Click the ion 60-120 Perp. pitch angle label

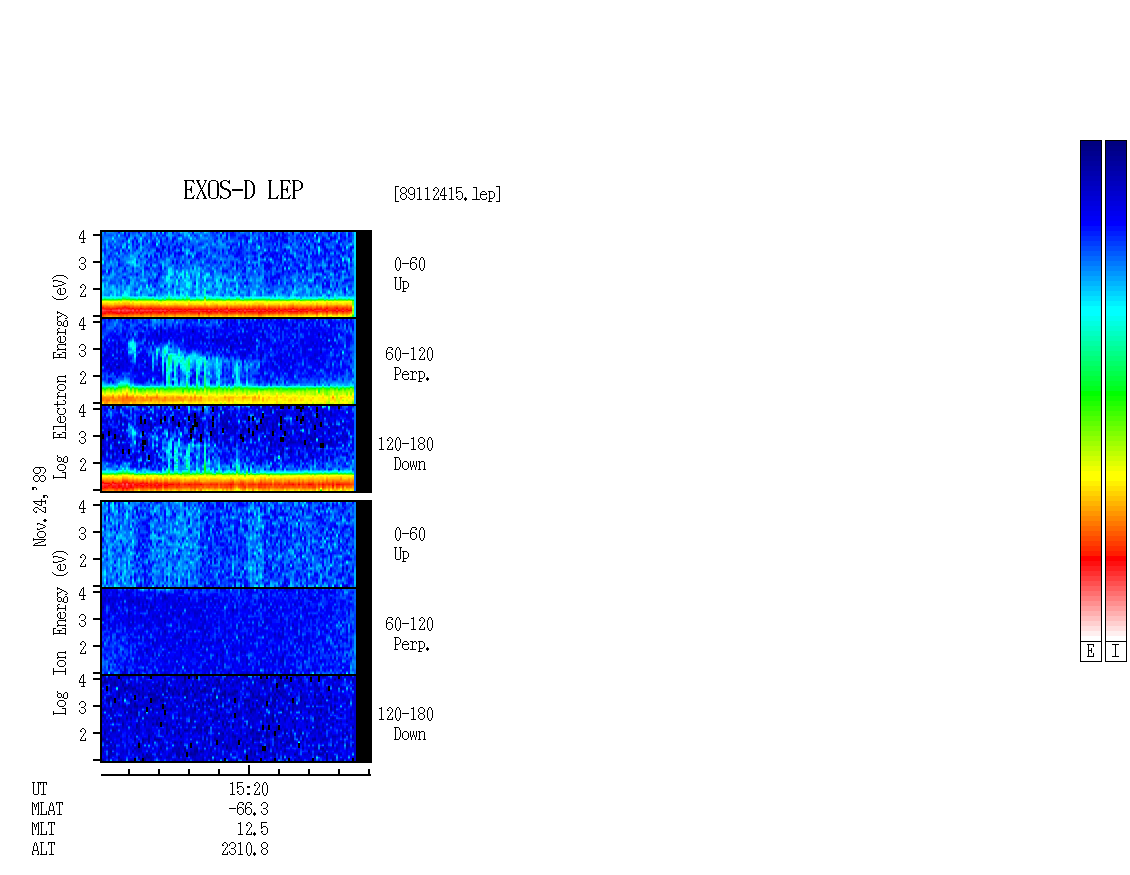click(409, 634)
